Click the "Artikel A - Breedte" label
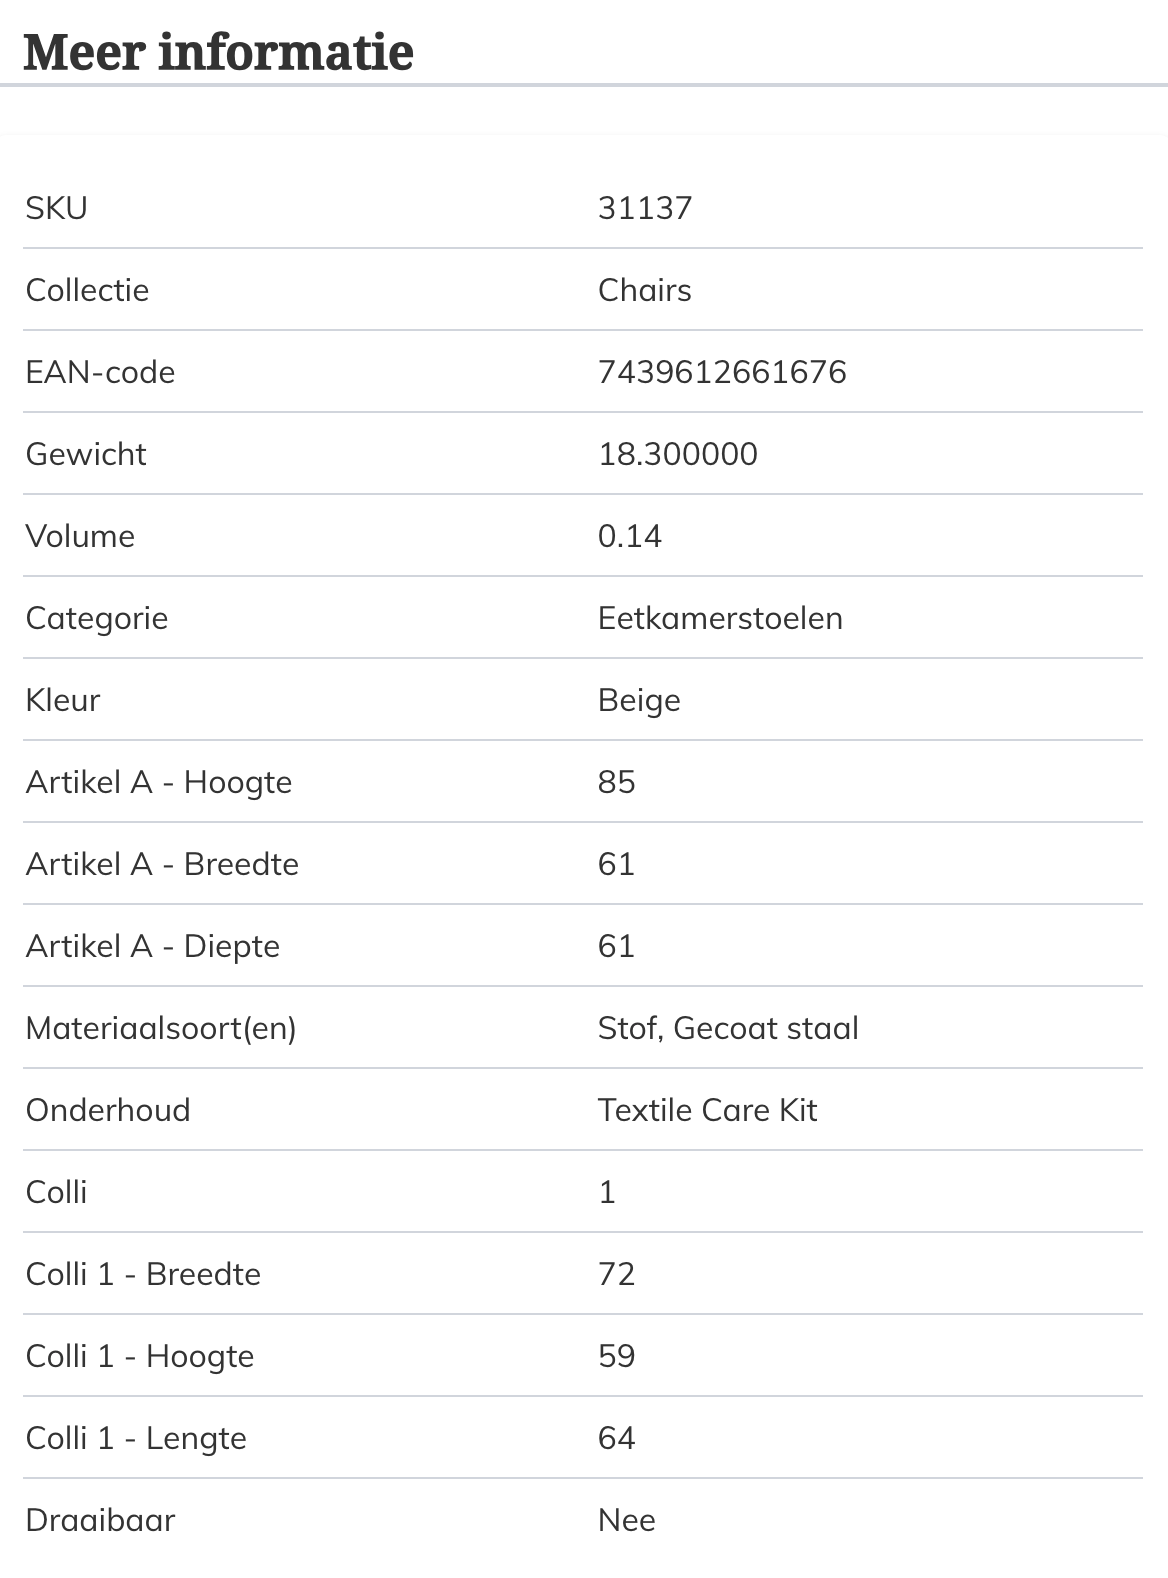Viewport: 1168px width, 1578px height. click(x=162, y=864)
